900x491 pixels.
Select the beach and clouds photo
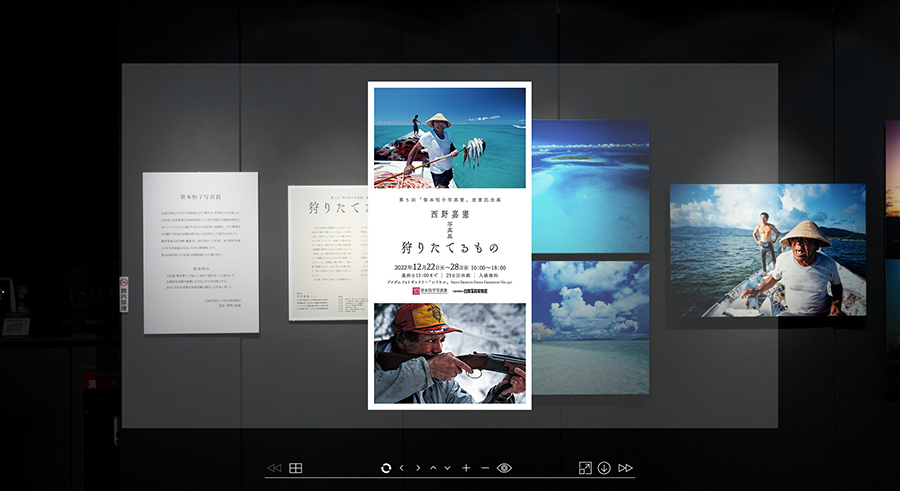tap(590, 314)
